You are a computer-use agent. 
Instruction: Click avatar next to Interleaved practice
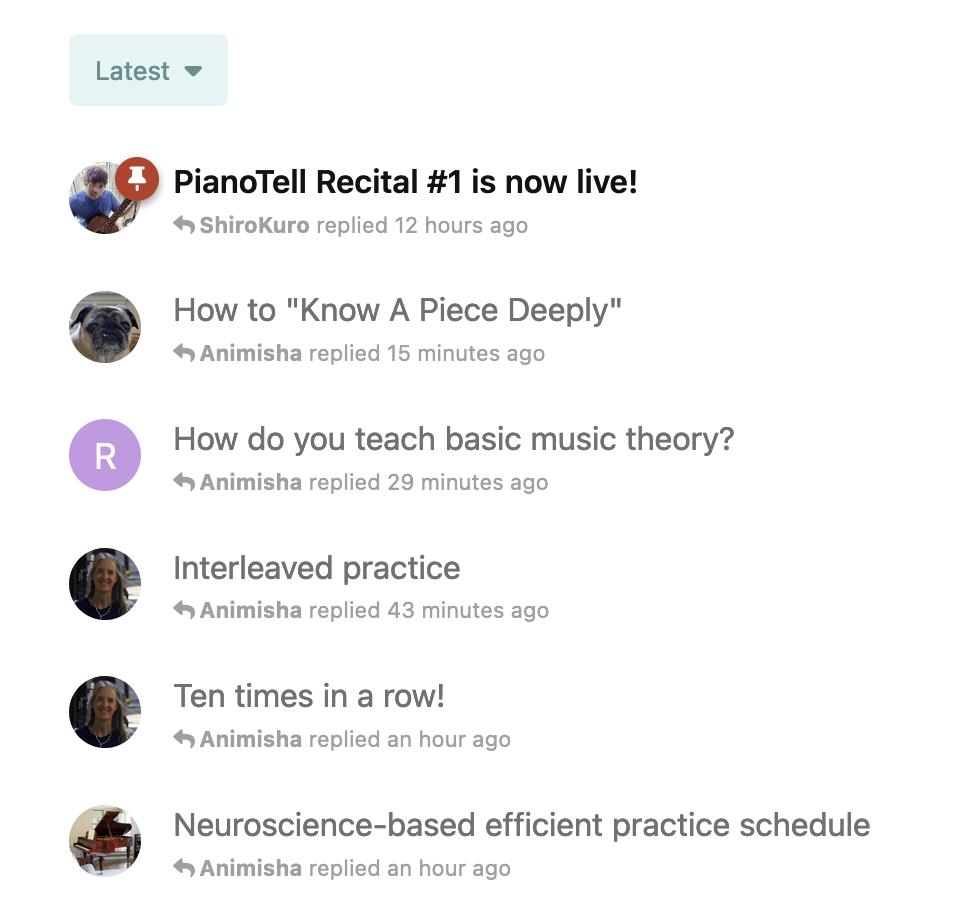(x=105, y=584)
